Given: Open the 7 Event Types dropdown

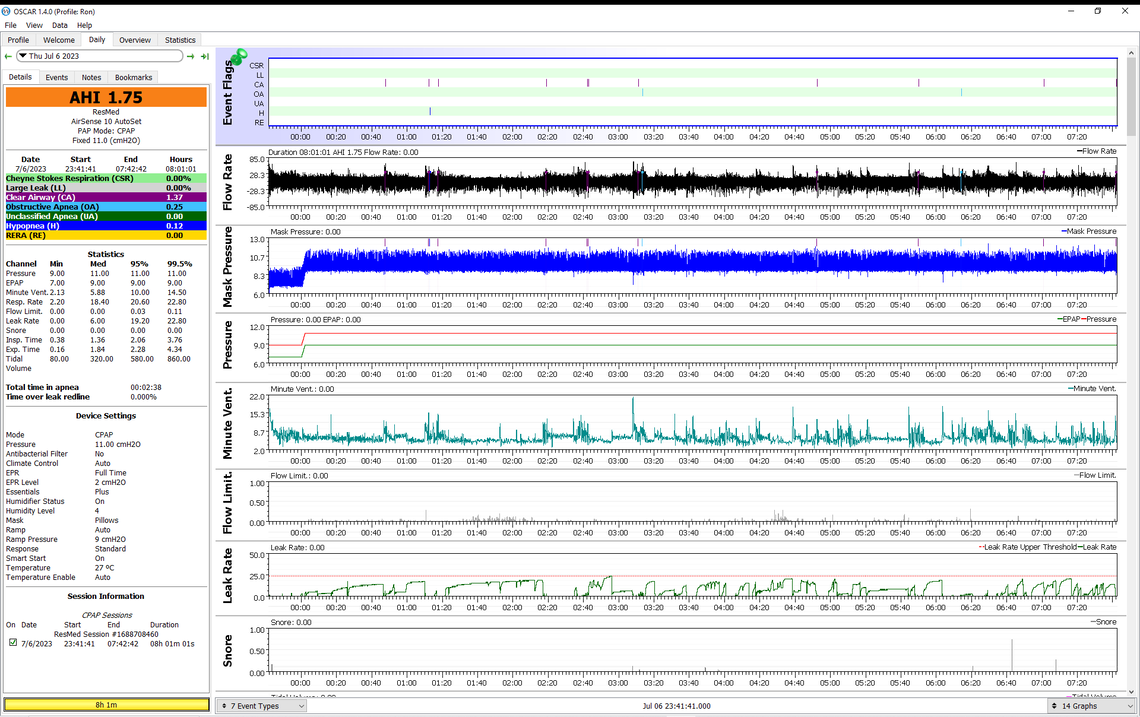Looking at the screenshot, I should (x=262, y=706).
